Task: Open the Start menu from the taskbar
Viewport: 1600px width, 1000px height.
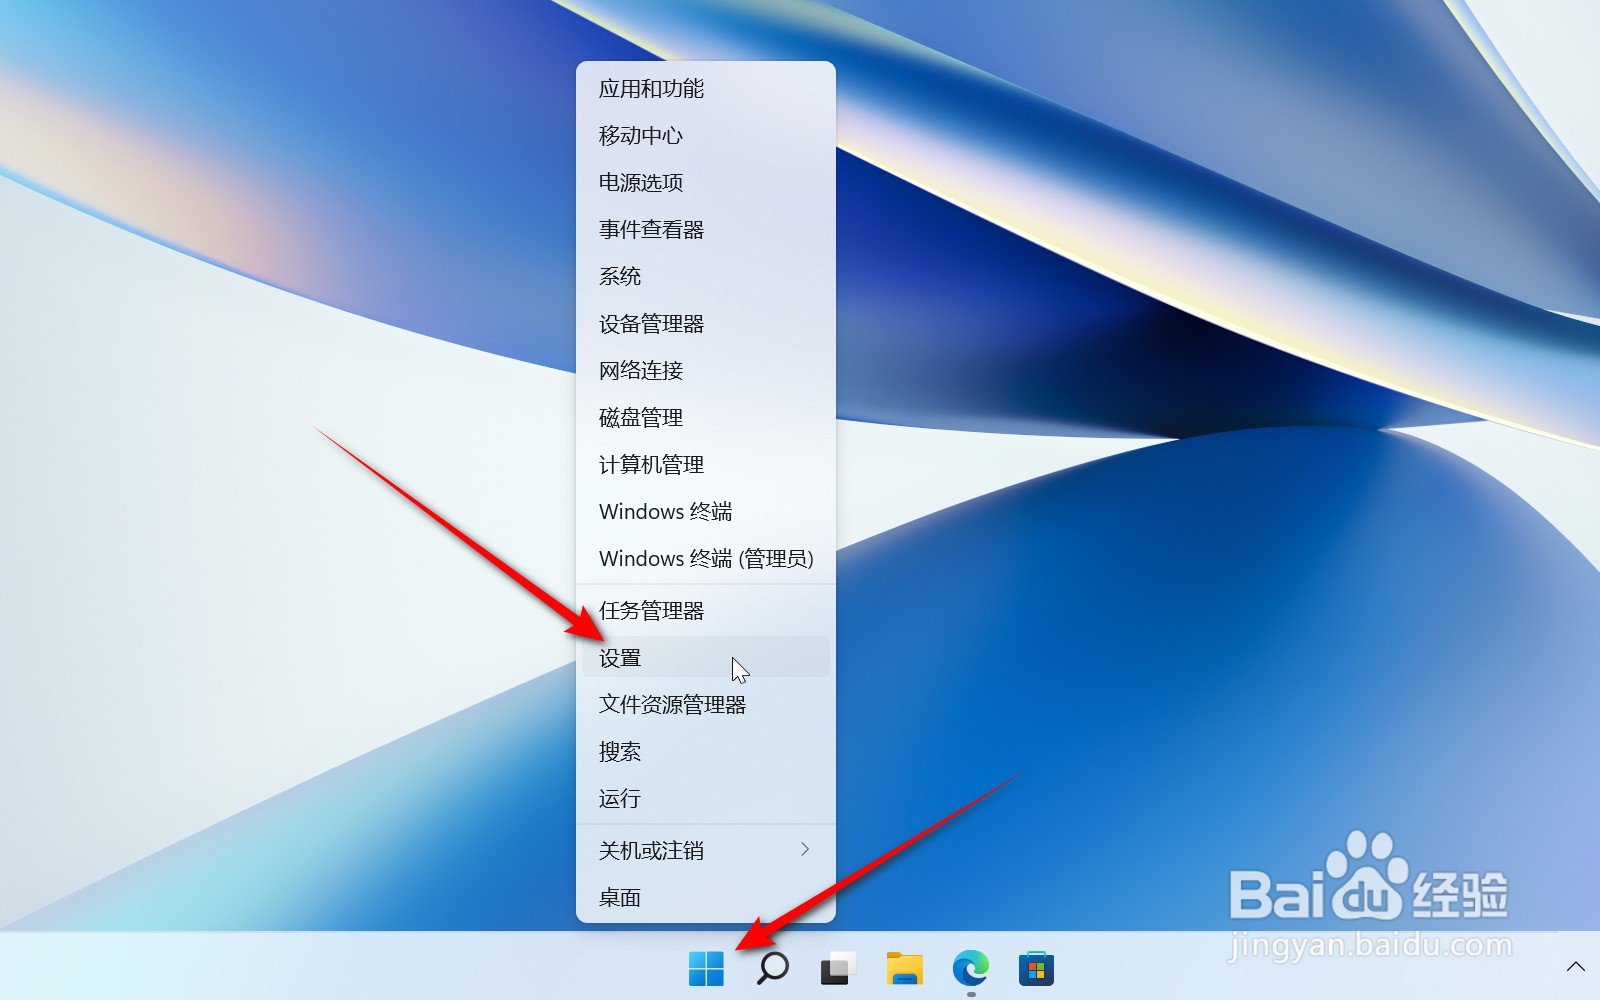Action: click(705, 968)
